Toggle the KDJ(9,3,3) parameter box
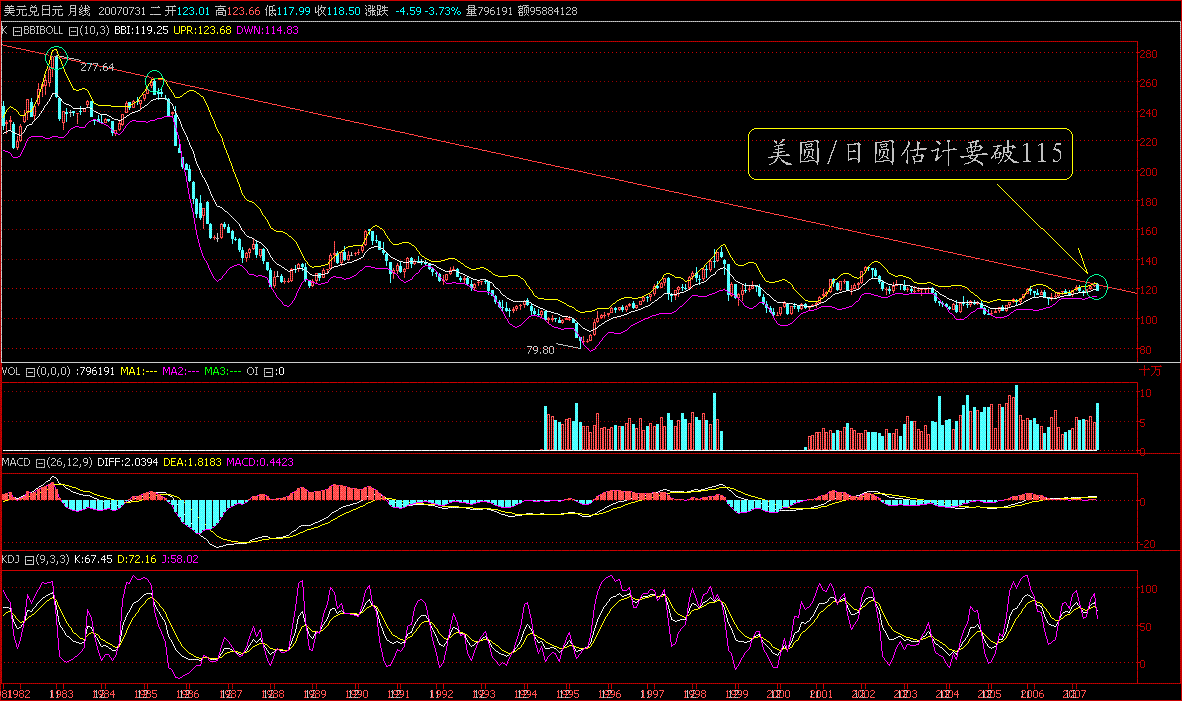This screenshot has width=1182, height=701. [x=28, y=560]
